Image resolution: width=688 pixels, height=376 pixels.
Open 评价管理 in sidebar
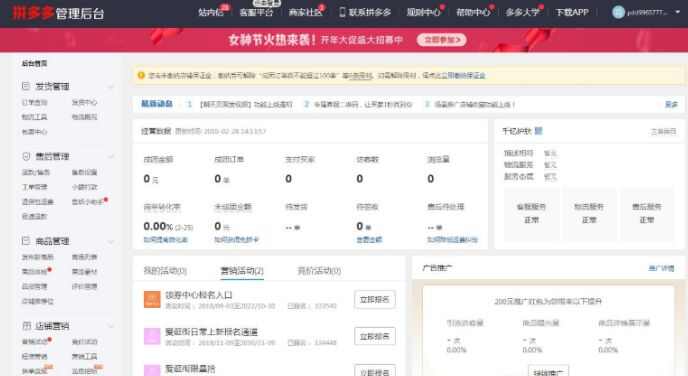(84, 286)
